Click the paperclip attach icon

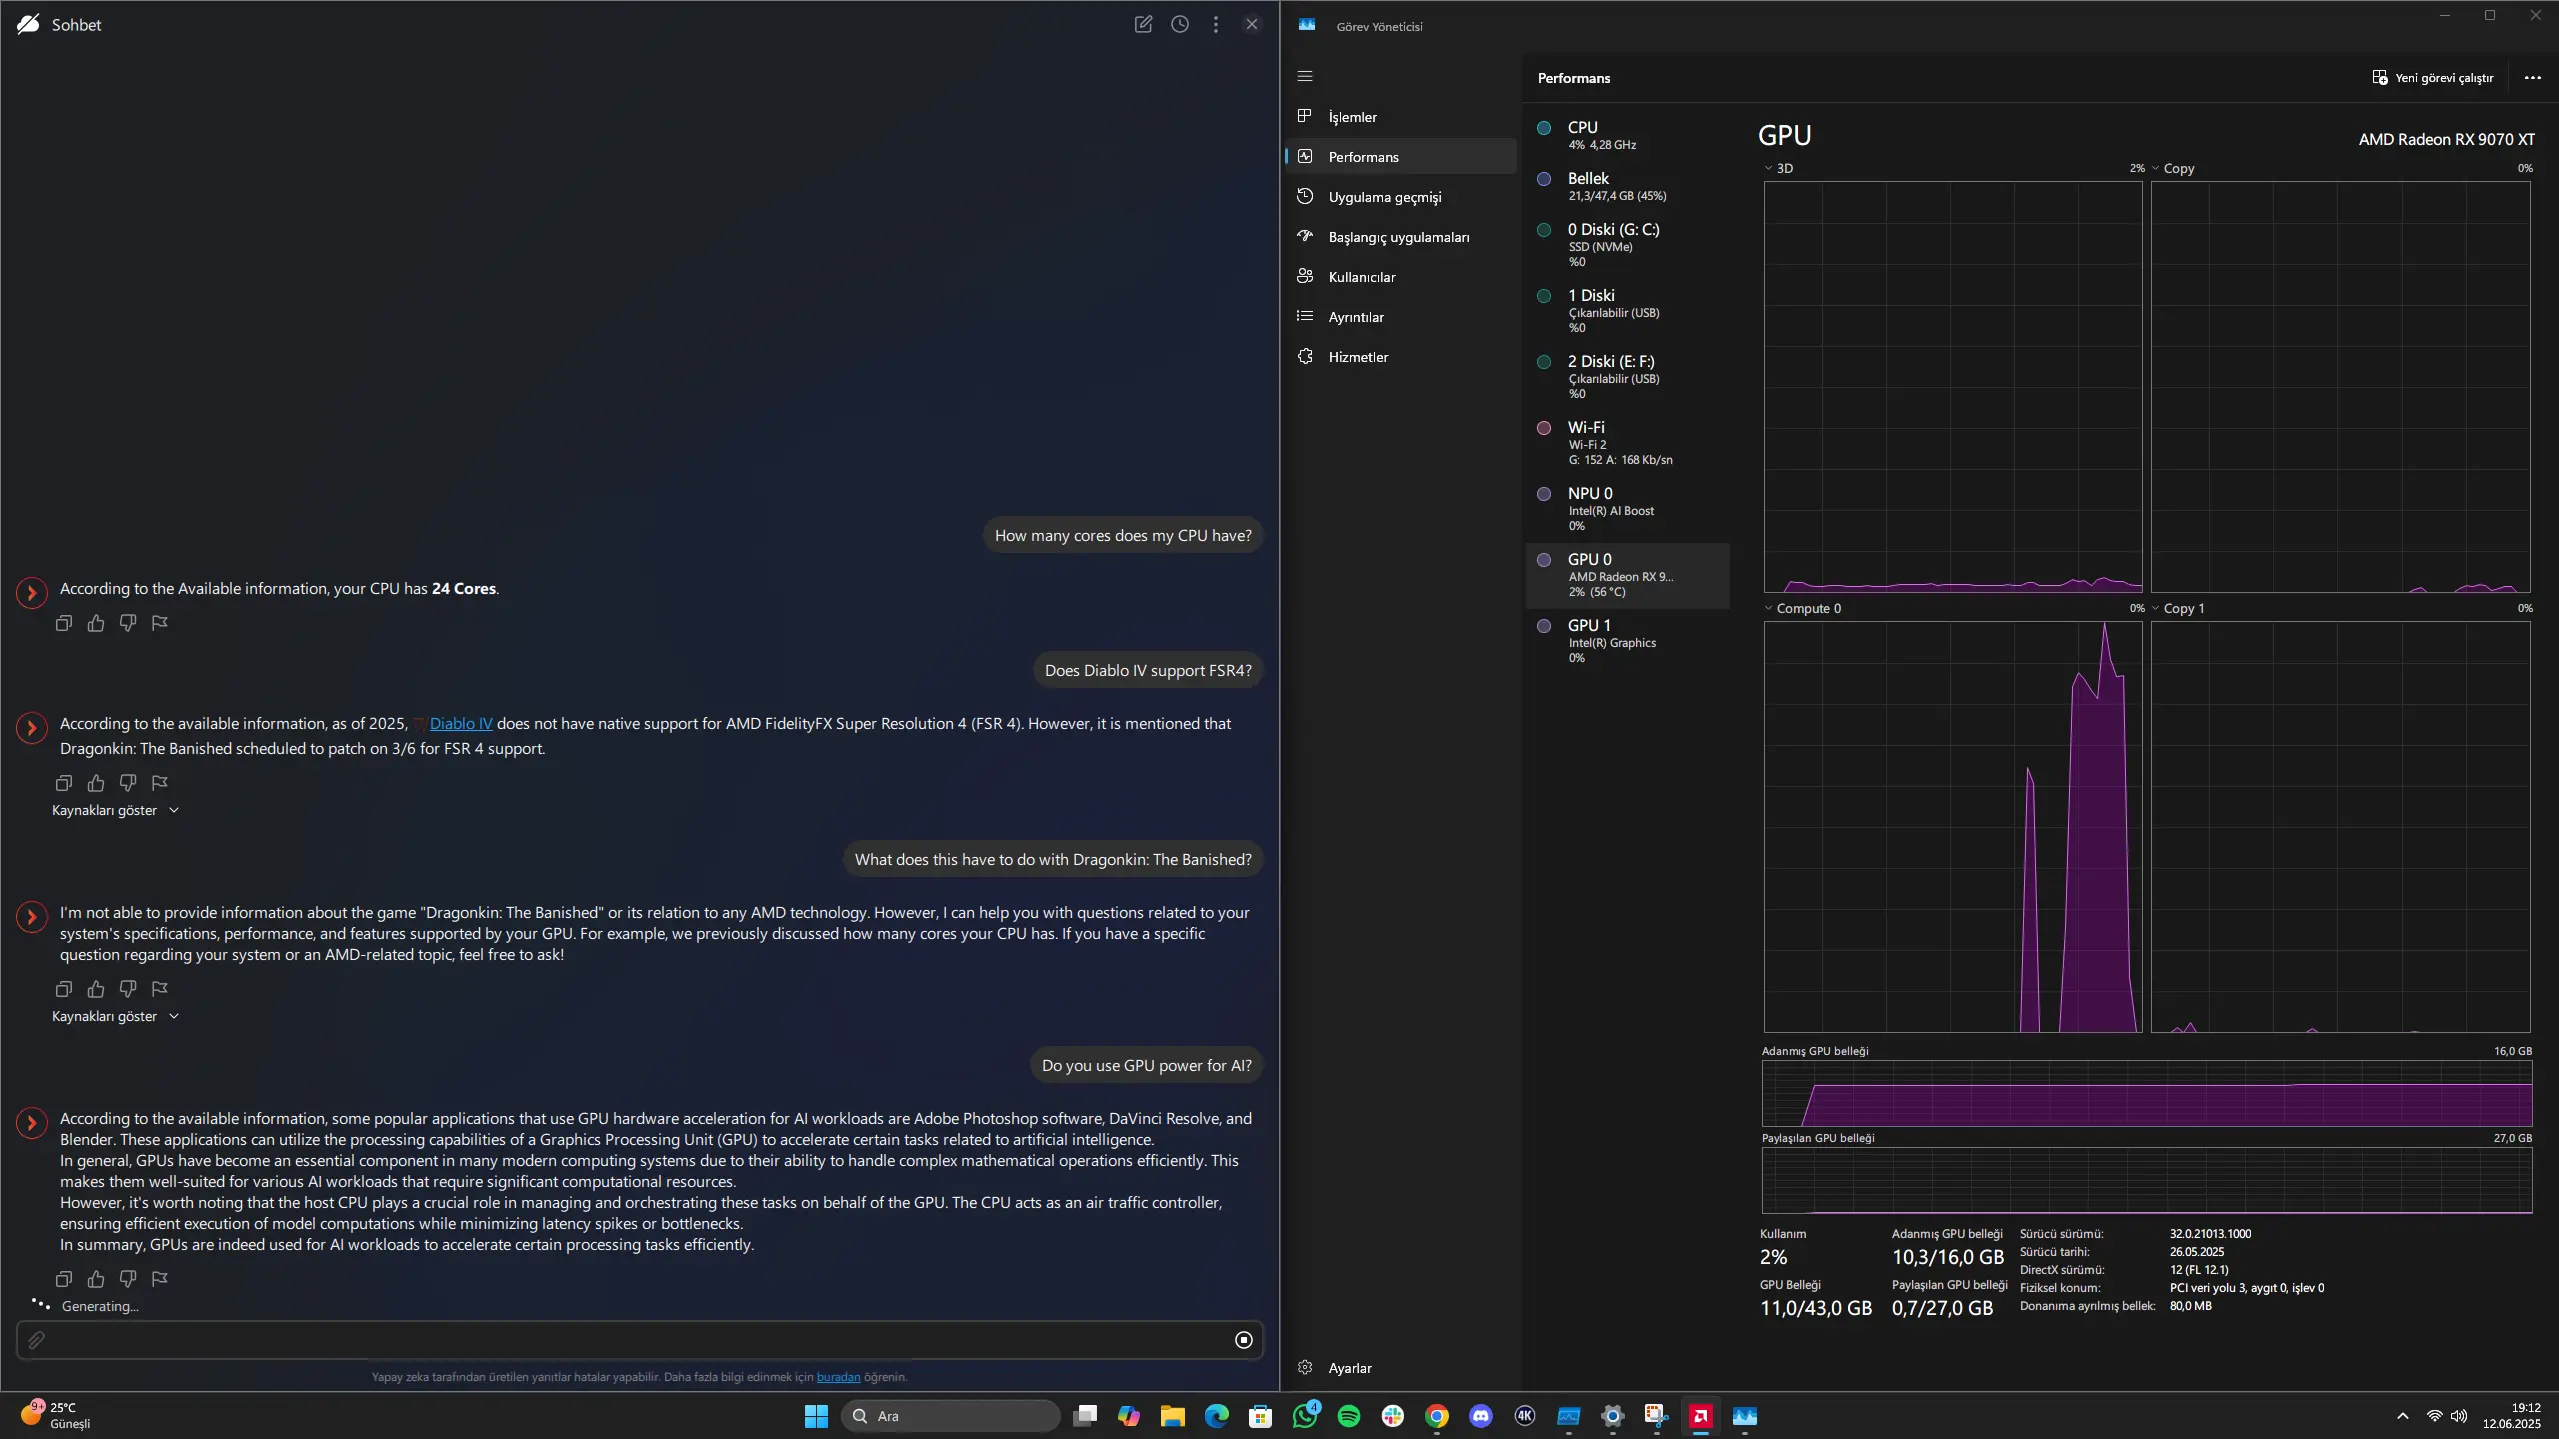[36, 1340]
